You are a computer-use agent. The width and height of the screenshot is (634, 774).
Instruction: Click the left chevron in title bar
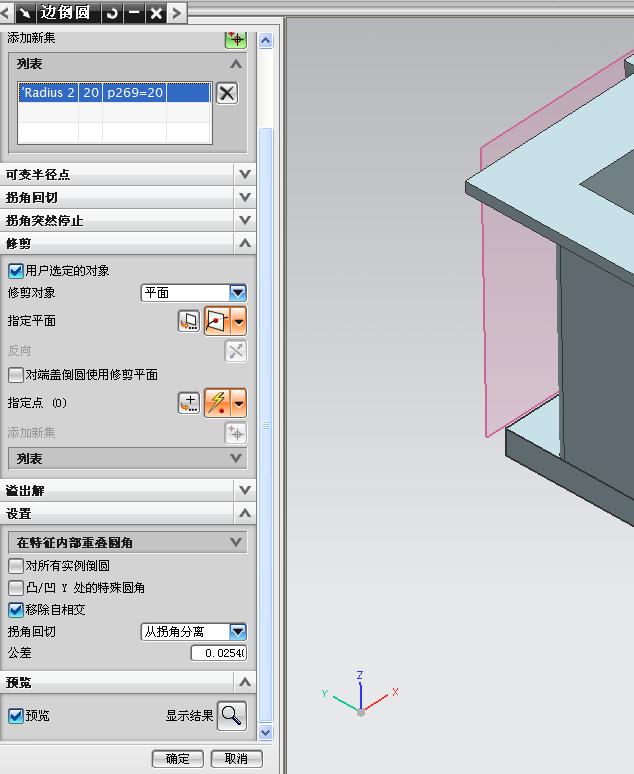click(5, 13)
